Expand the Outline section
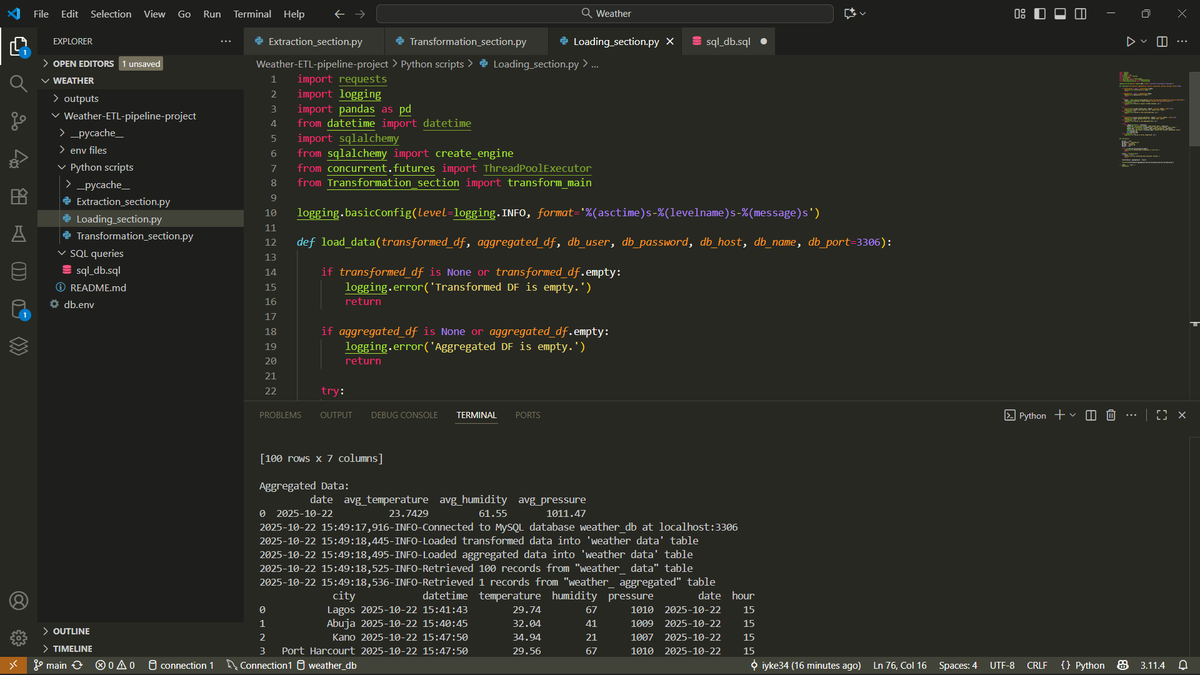The height and width of the screenshot is (675, 1200). [x=140, y=631]
